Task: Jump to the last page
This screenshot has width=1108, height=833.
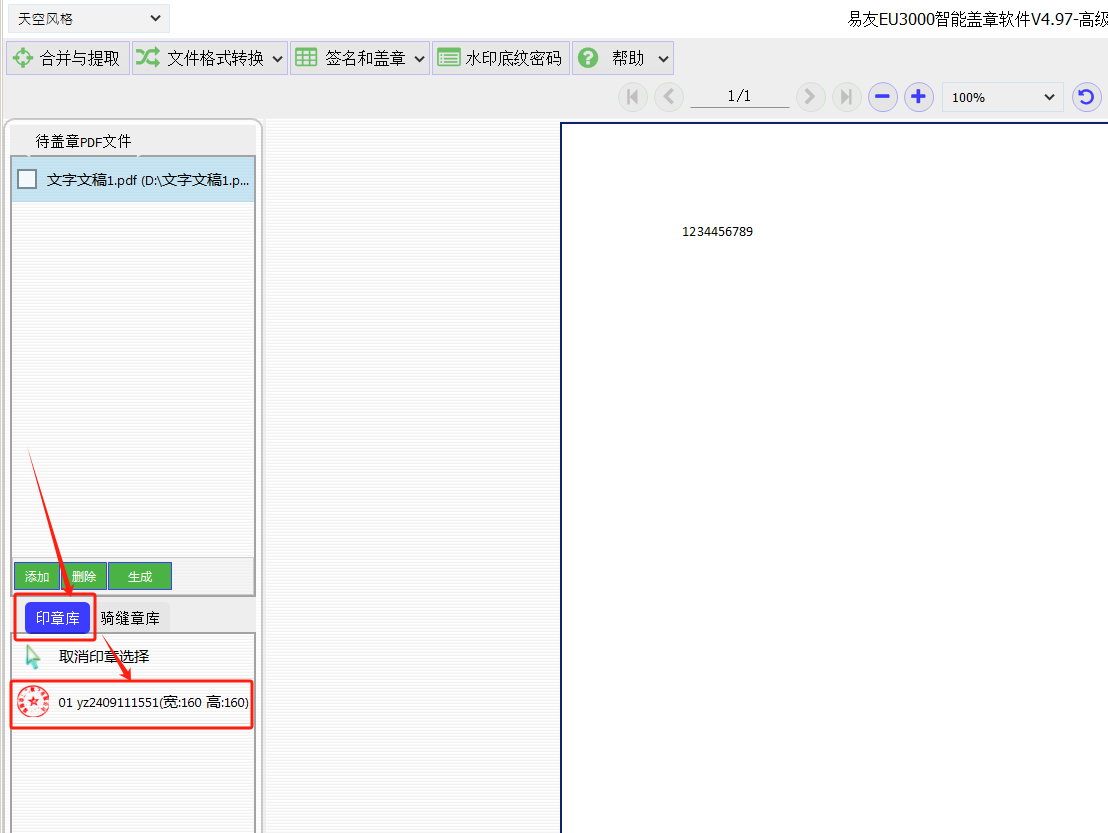Action: point(847,97)
